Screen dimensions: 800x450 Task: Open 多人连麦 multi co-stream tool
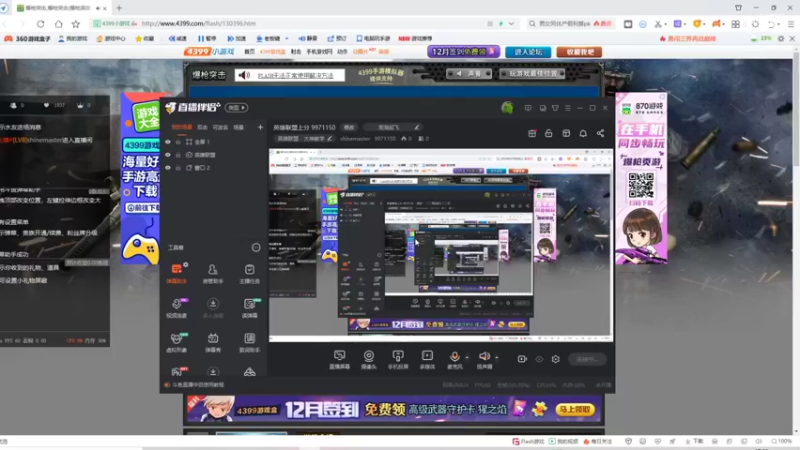213,308
